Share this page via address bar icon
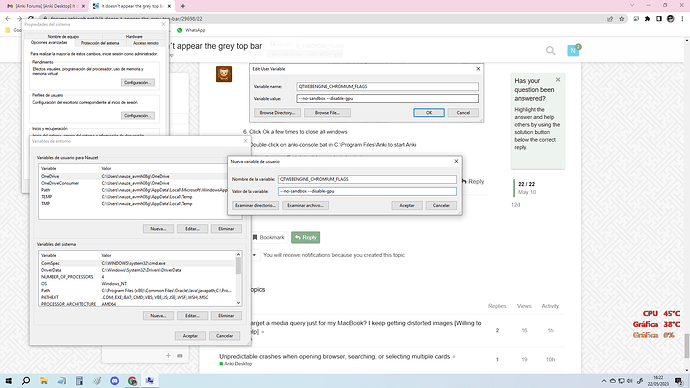Image resolution: width=690 pixels, height=388 pixels. pos(610,19)
